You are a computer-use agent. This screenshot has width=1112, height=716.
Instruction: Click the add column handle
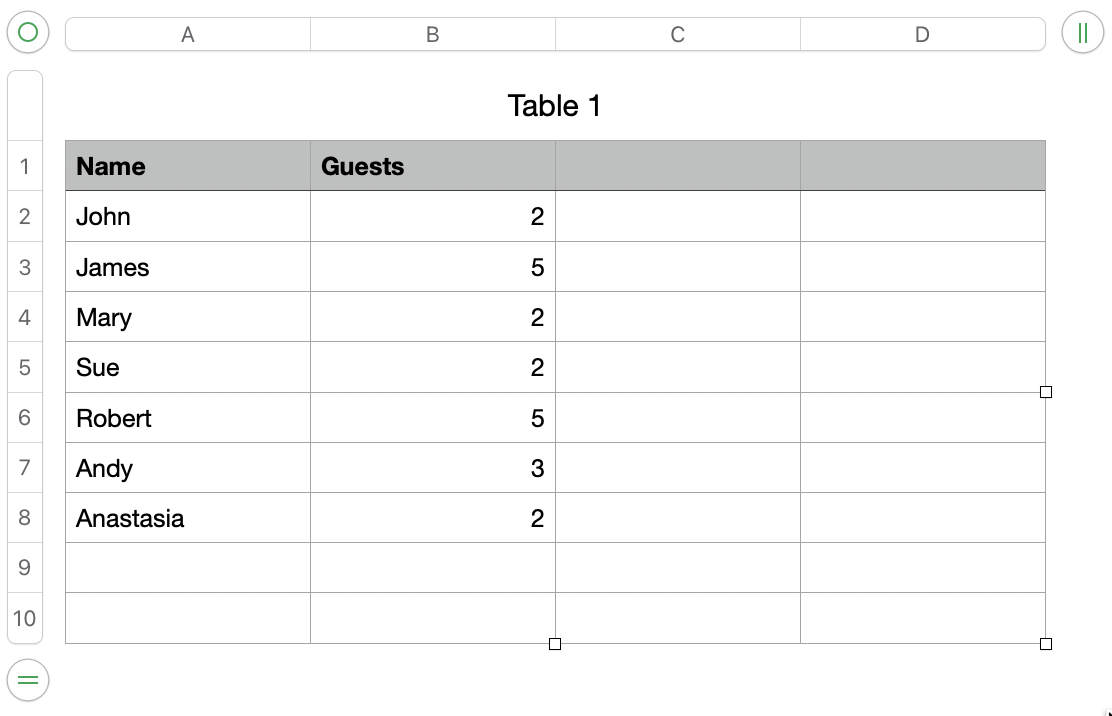click(x=1083, y=33)
